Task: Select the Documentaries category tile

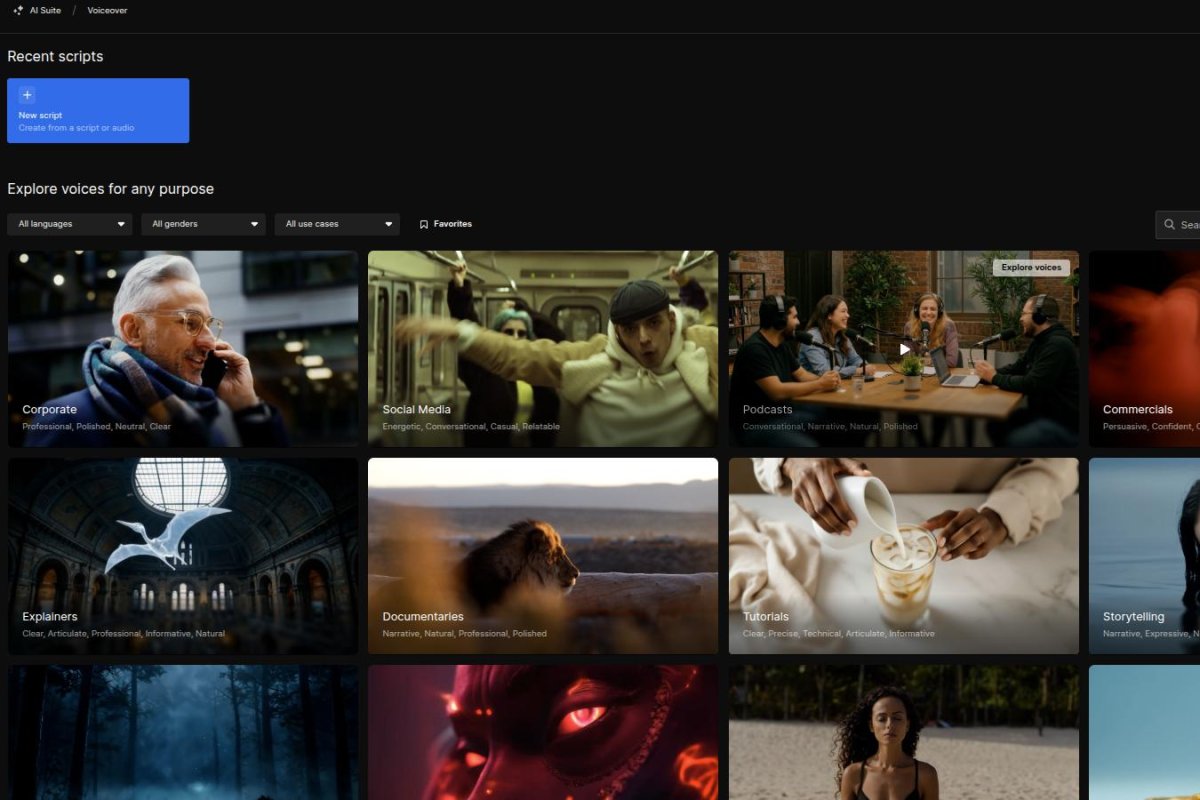Action: [x=543, y=555]
